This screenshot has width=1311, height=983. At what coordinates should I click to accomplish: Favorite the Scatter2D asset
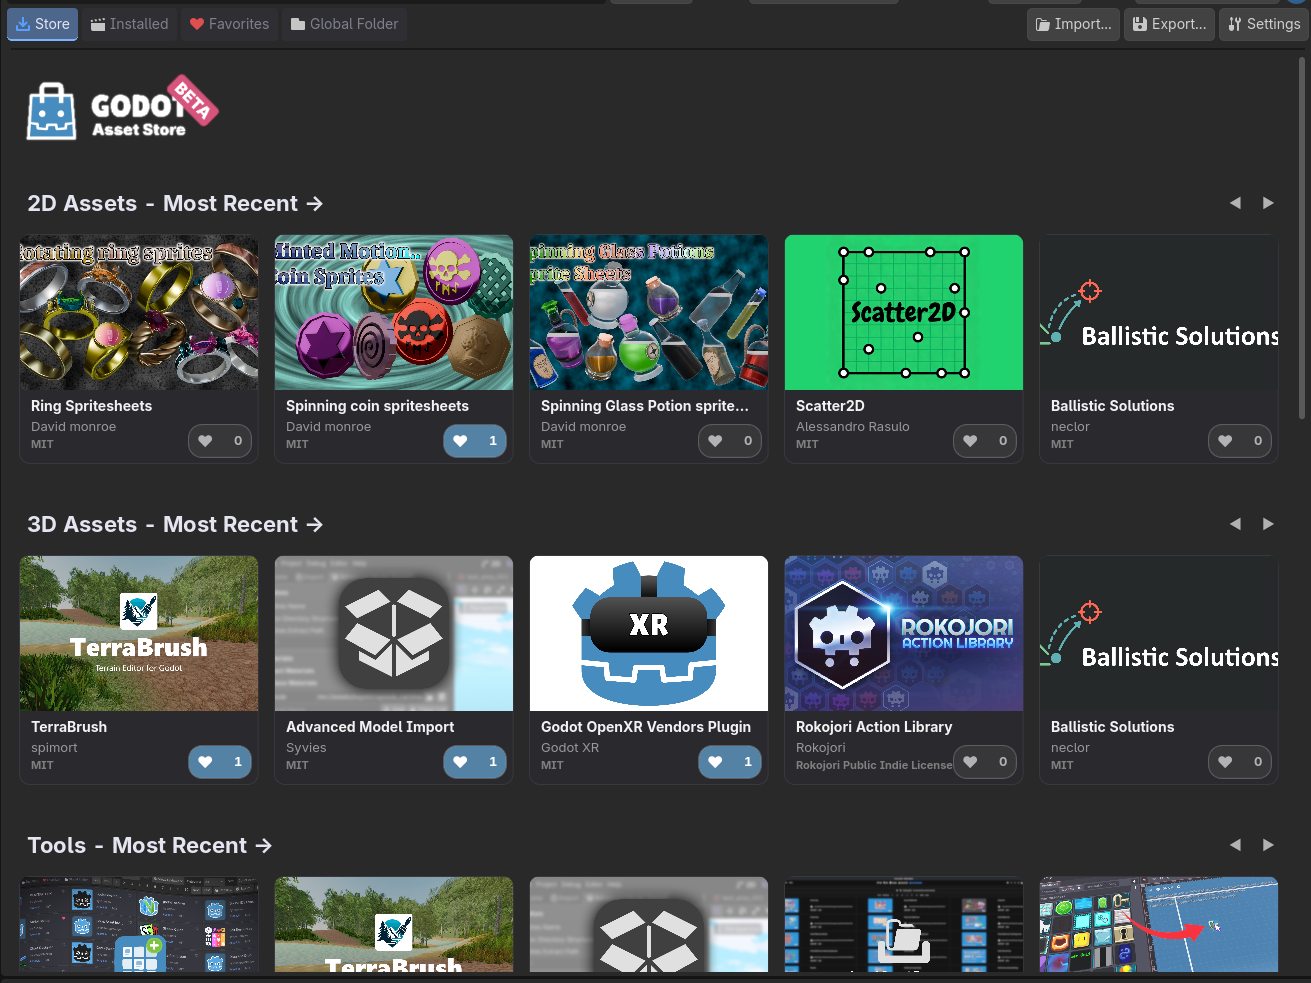985,441
